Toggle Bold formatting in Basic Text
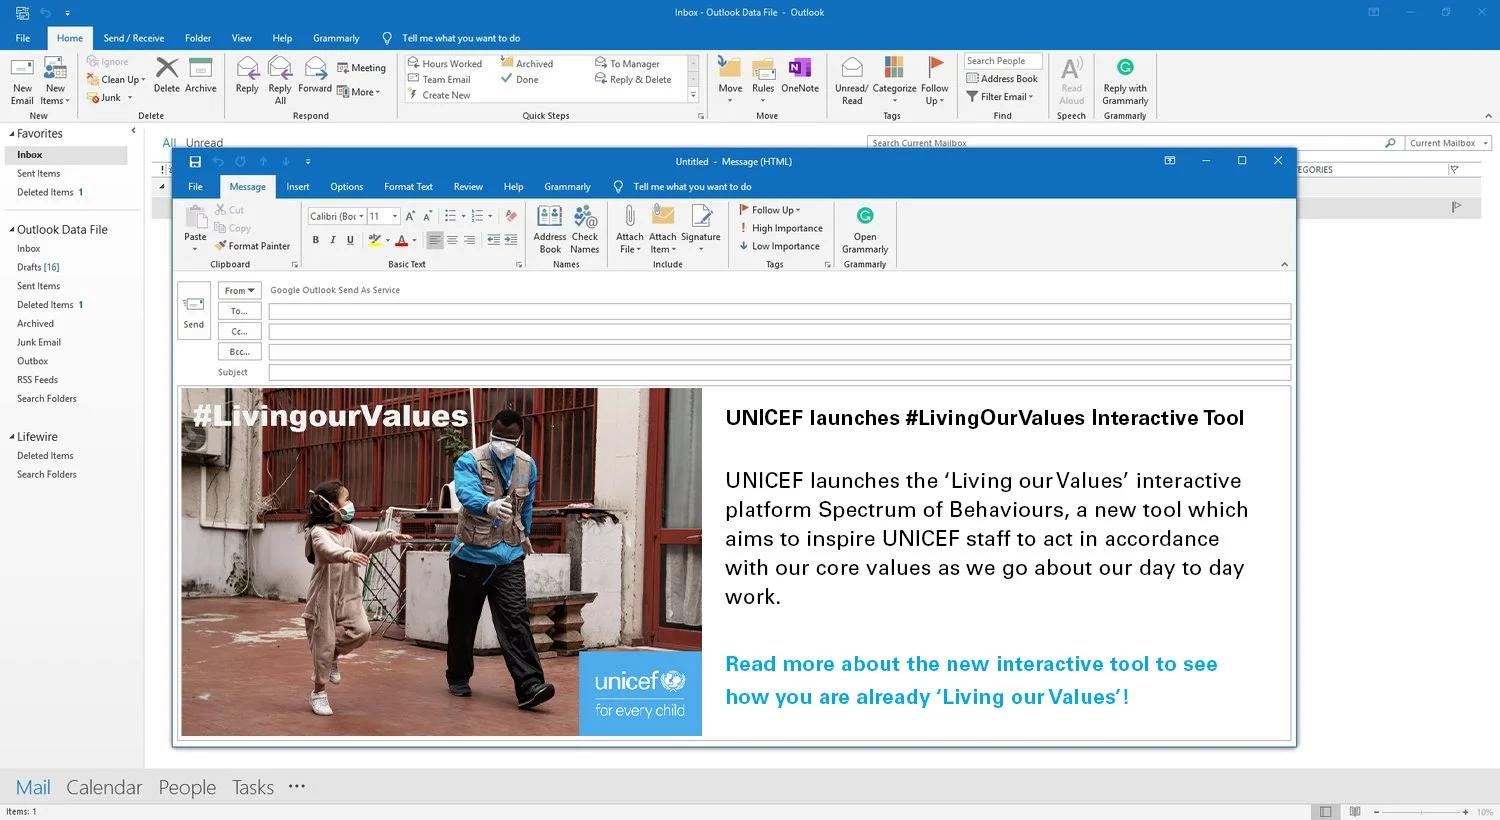 tap(316, 240)
